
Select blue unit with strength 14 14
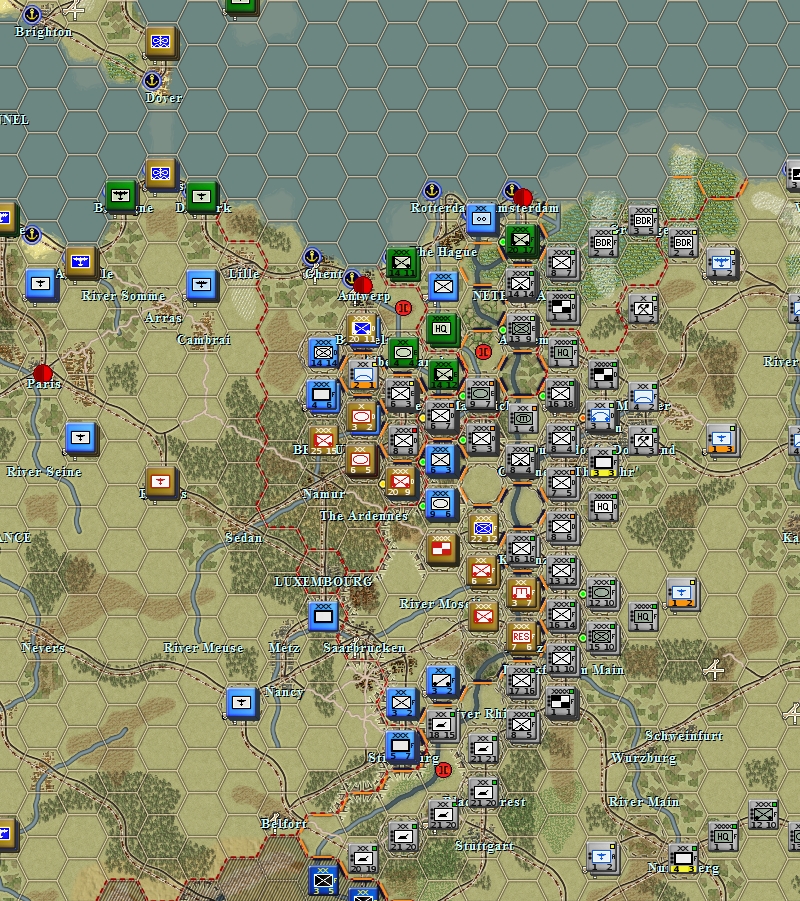point(323,352)
